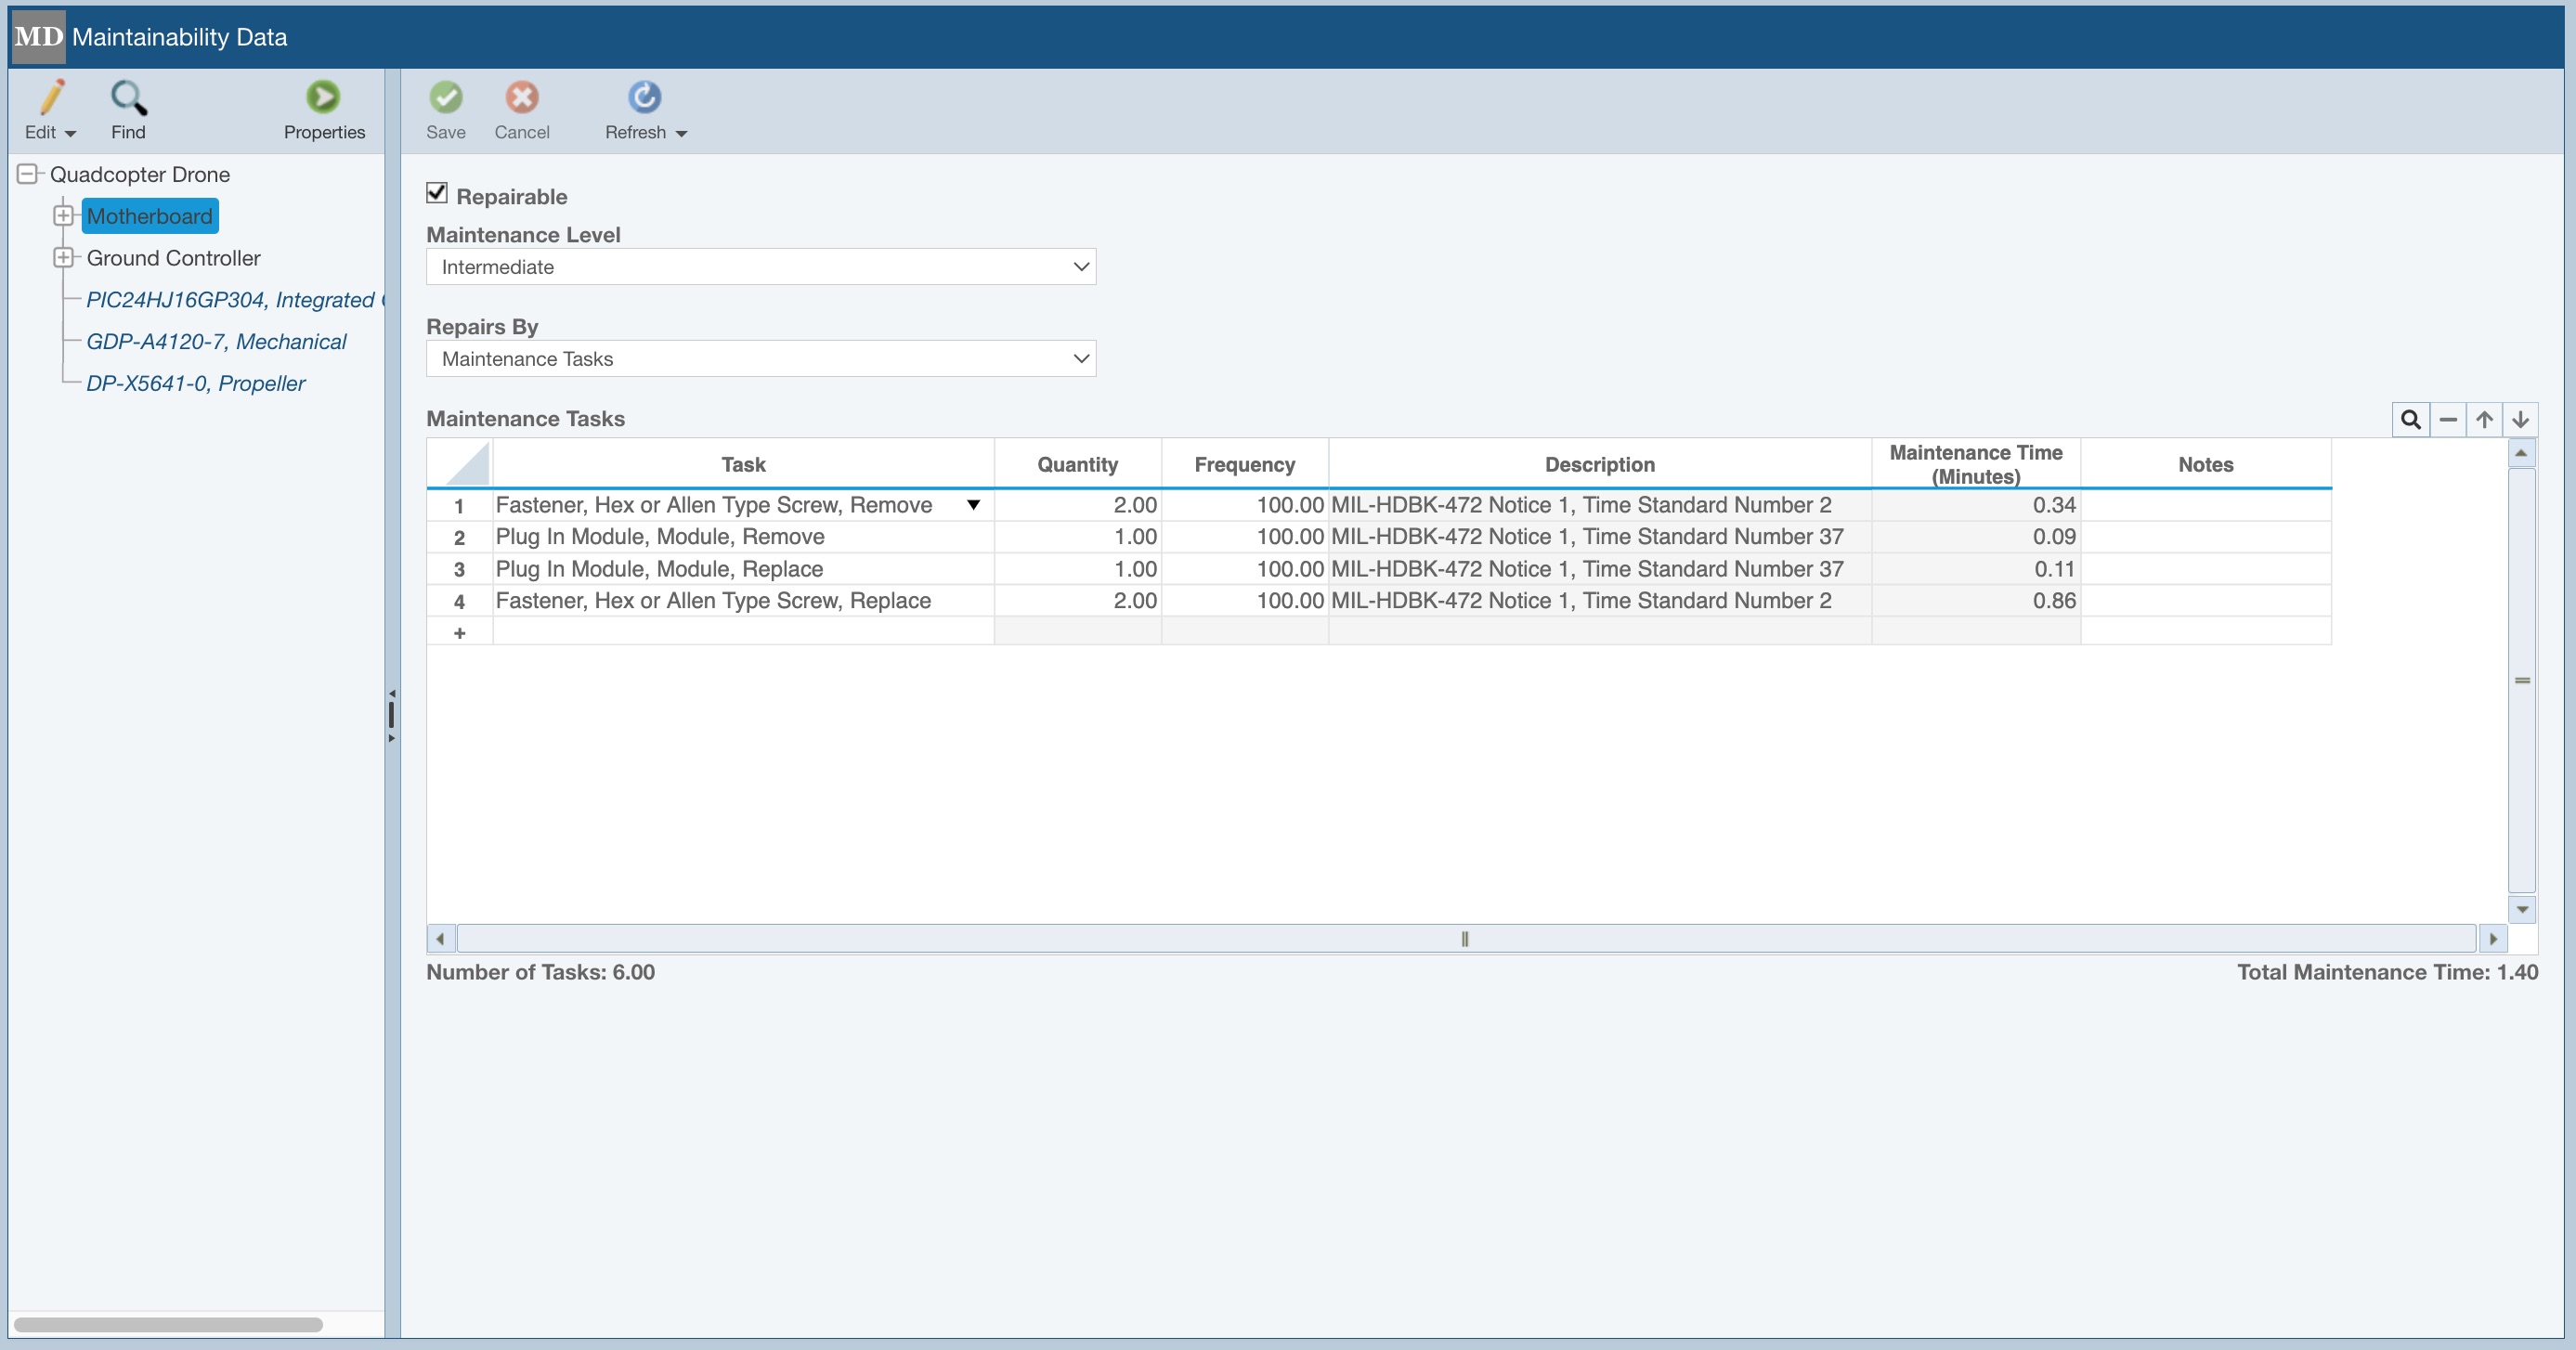Move task row down with arrow
The width and height of the screenshot is (2576, 1350).
pos(2520,420)
